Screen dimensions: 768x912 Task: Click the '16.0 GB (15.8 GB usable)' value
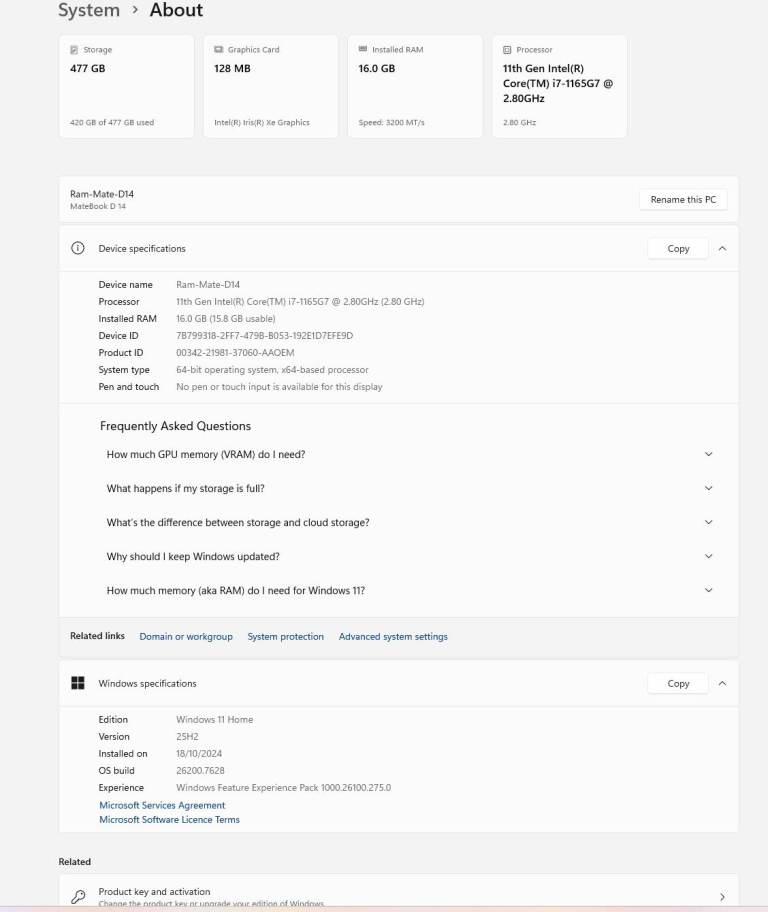pyautogui.click(x=226, y=319)
